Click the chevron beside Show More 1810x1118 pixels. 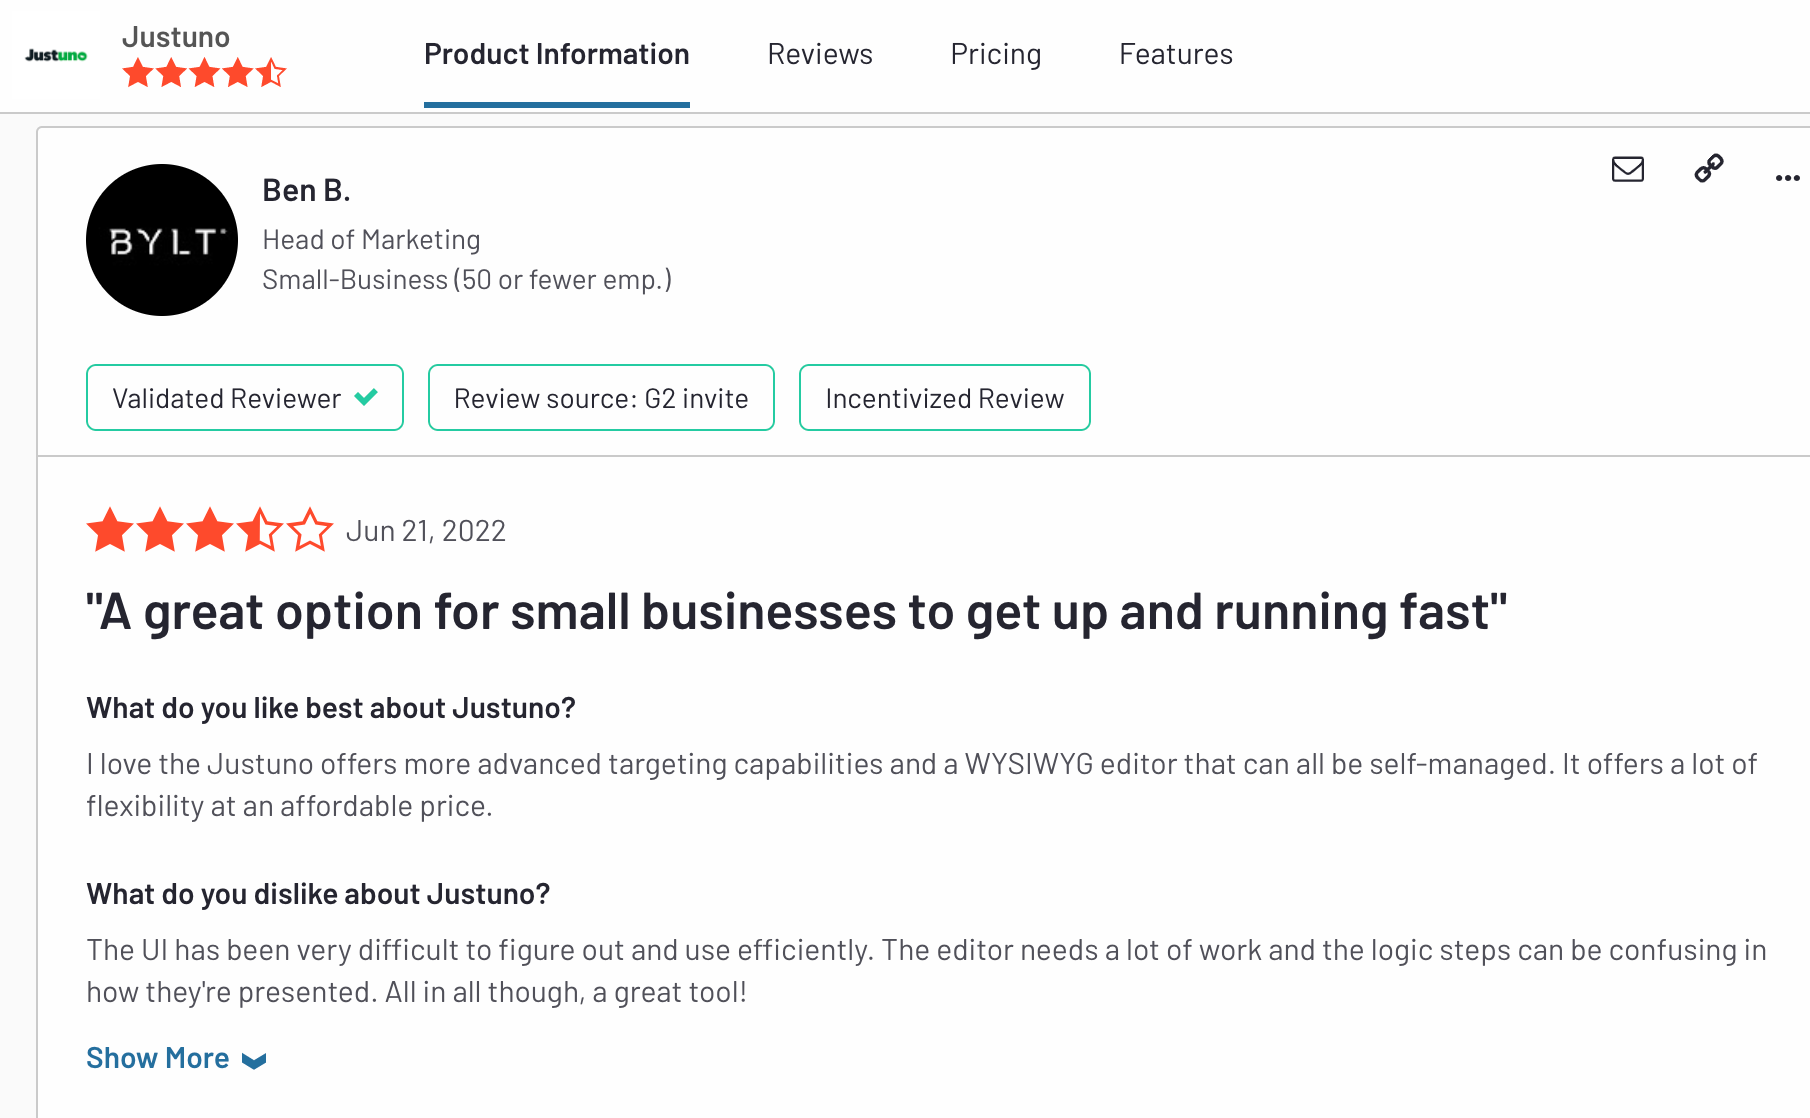click(255, 1061)
